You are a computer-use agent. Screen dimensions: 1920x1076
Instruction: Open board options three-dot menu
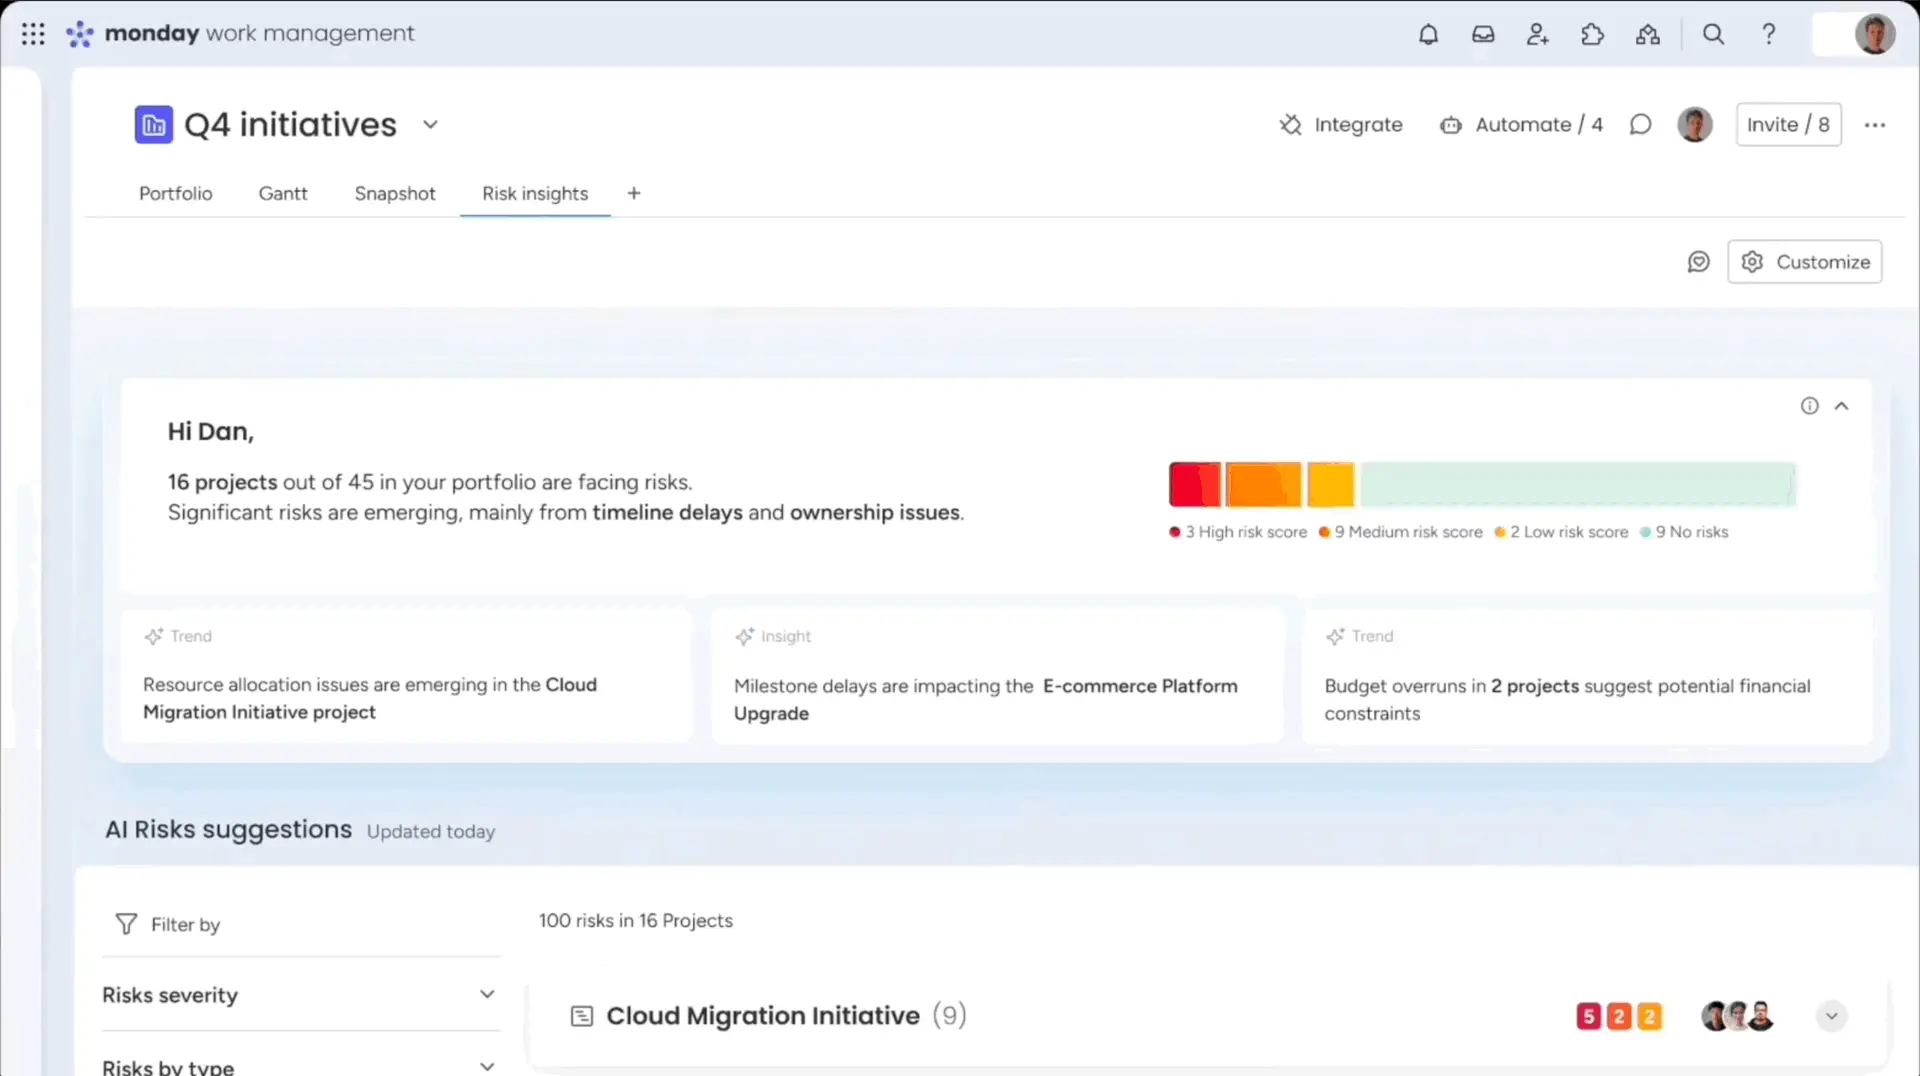pyautogui.click(x=1875, y=125)
